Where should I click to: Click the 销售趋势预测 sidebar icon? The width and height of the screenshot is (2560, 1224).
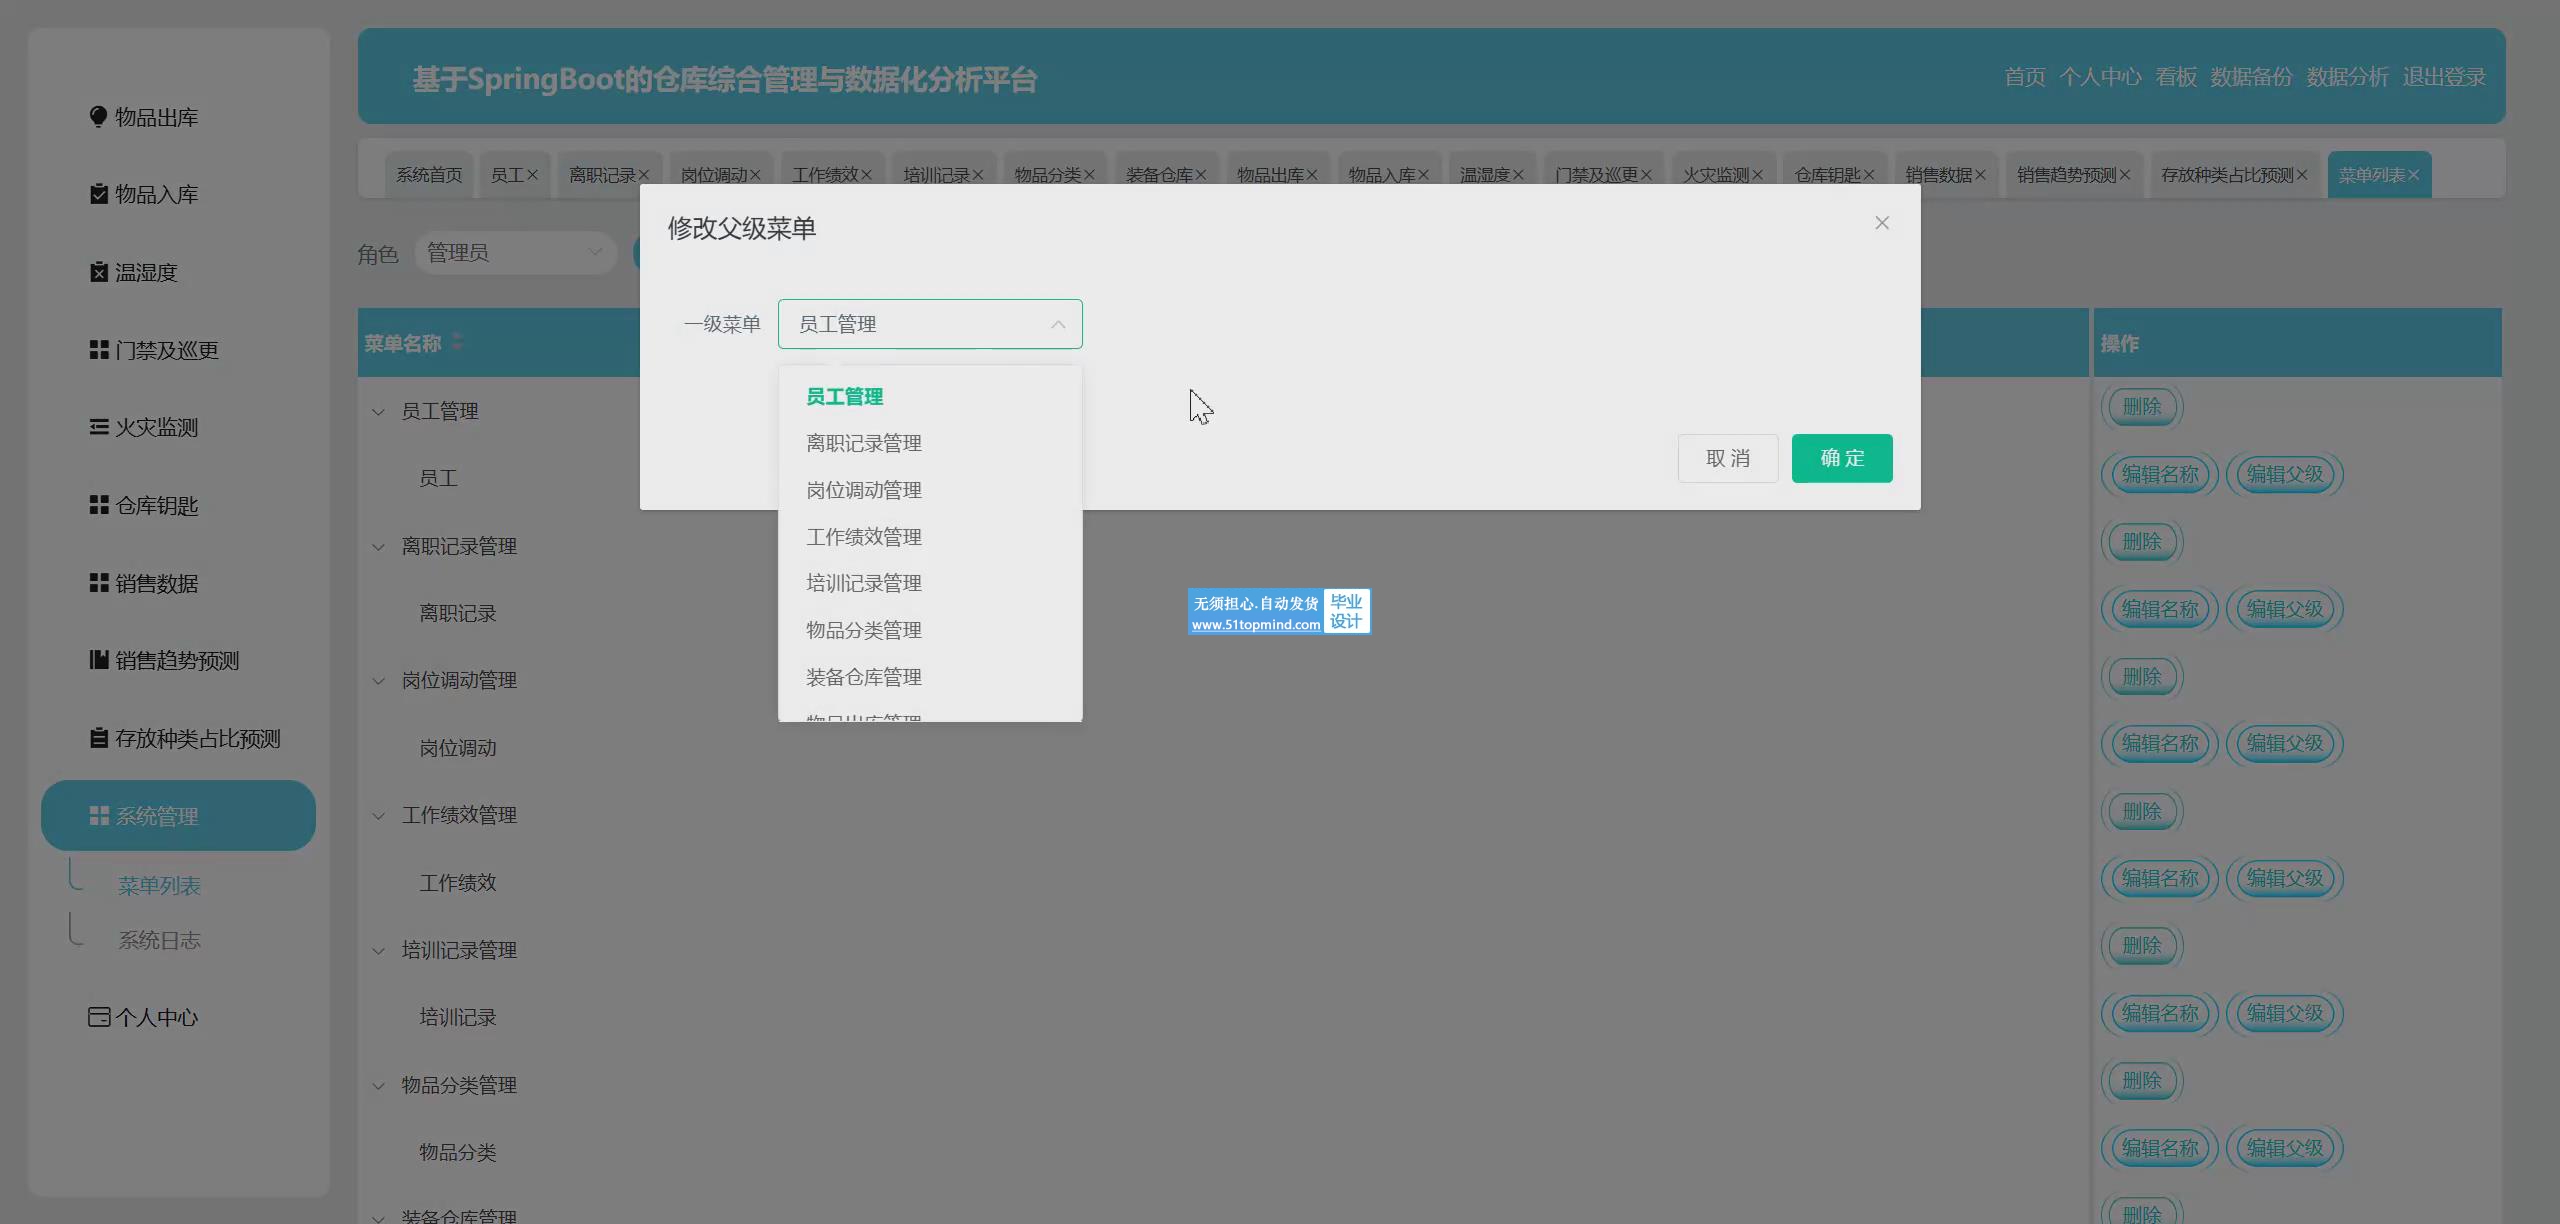pyautogui.click(x=98, y=660)
